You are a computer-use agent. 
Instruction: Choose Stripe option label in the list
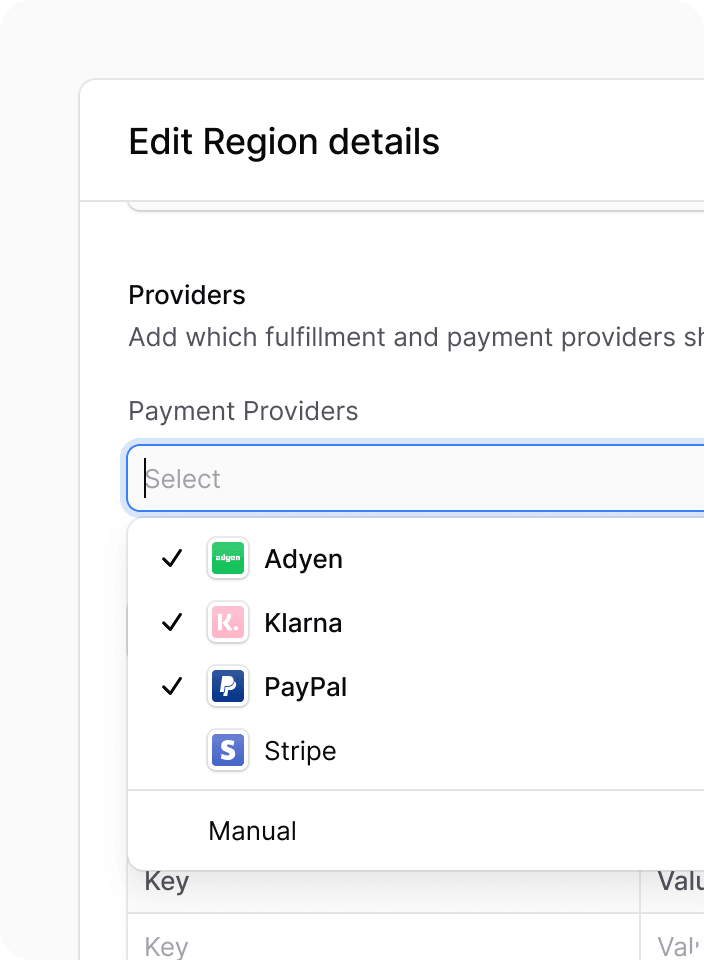300,751
